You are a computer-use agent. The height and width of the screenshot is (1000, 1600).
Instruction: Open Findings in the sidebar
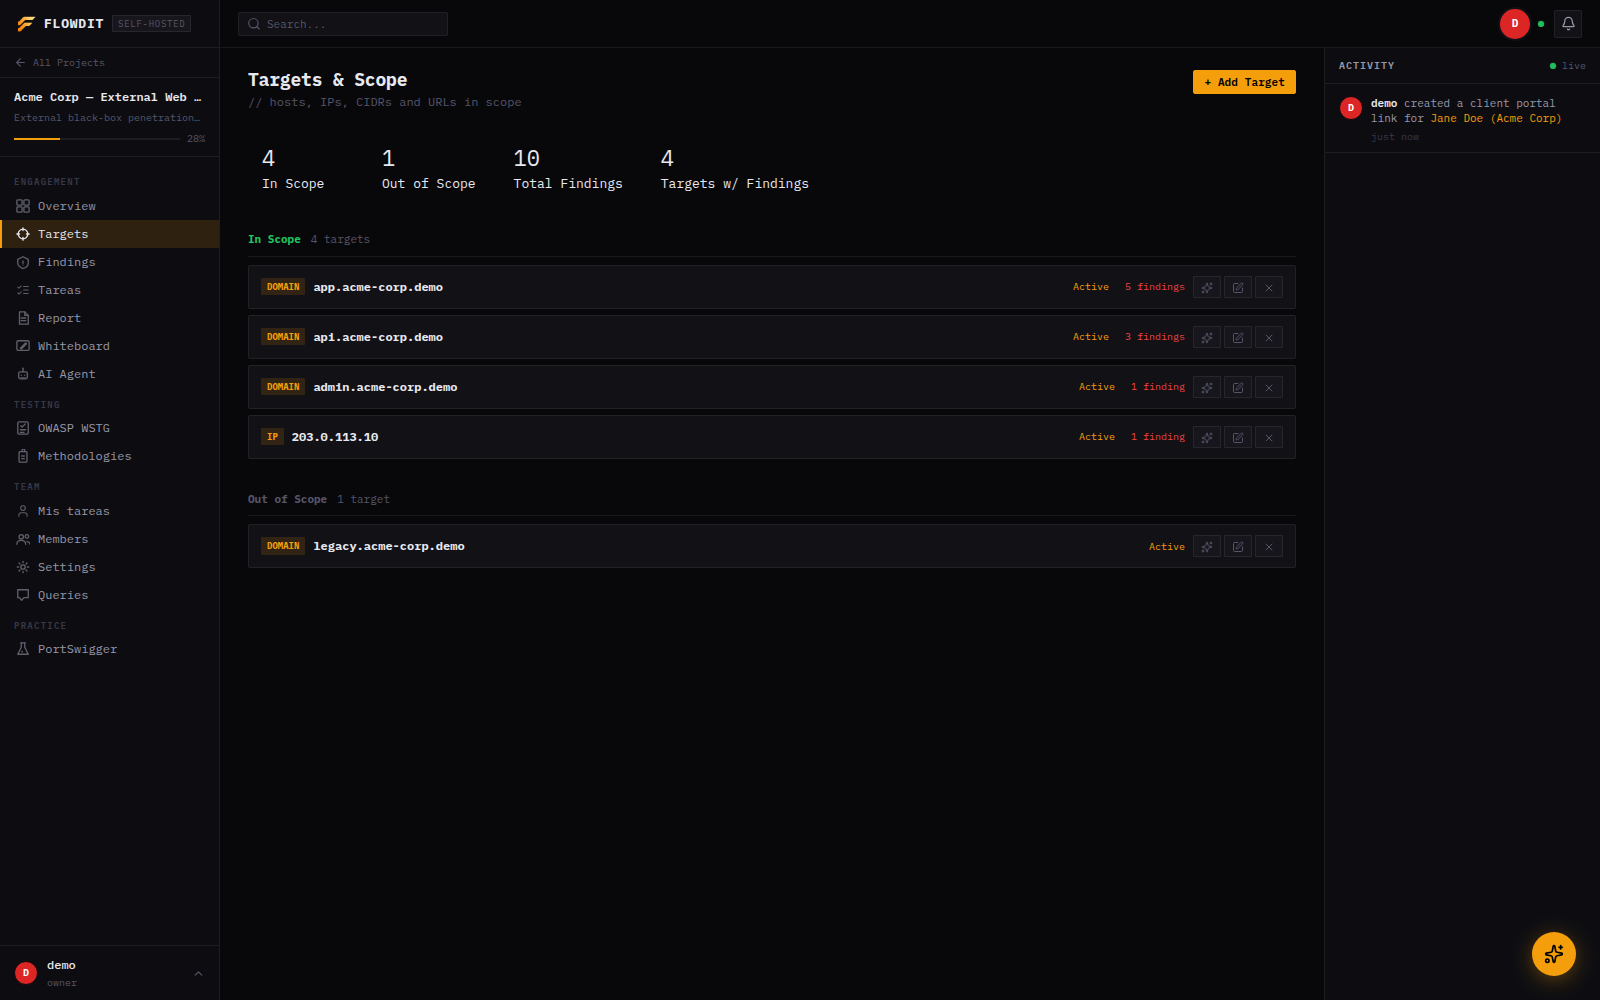110,262
